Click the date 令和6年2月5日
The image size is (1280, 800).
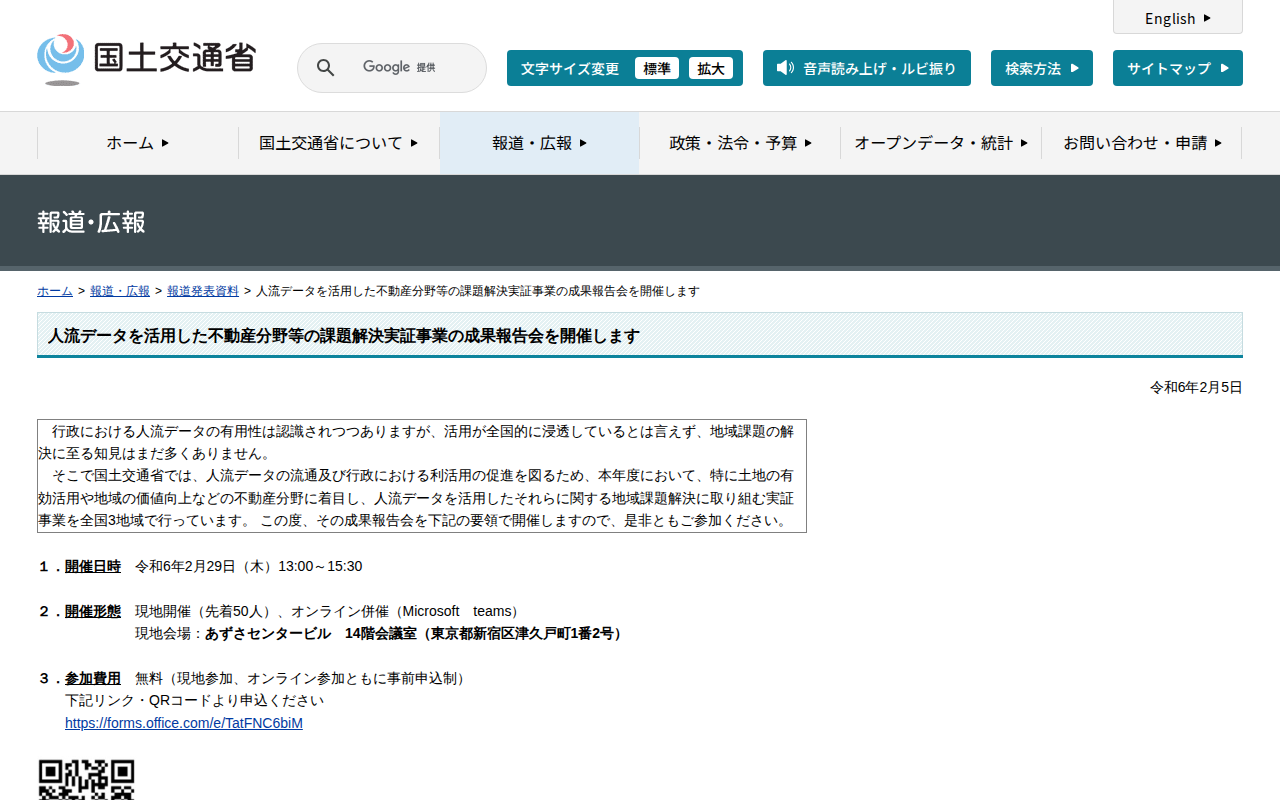click(x=1196, y=387)
